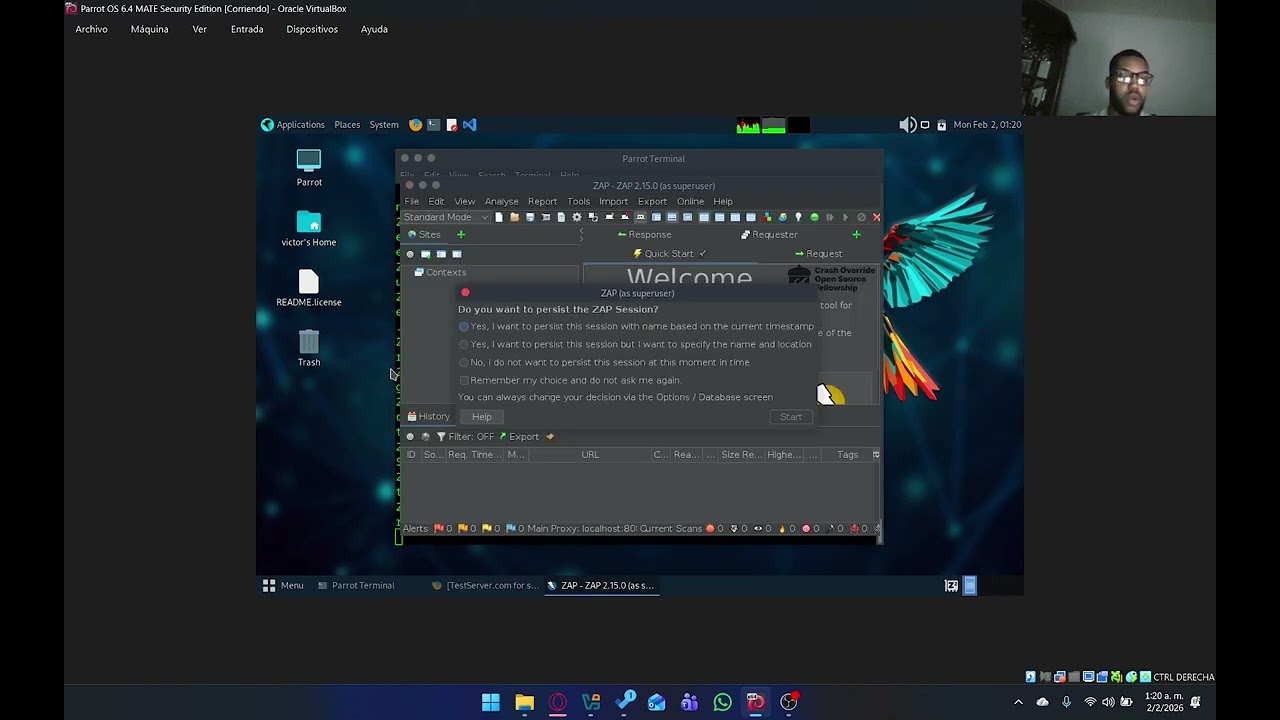
Task: Open the Applications menu in Parrot panel
Action: pyautogui.click(x=293, y=125)
